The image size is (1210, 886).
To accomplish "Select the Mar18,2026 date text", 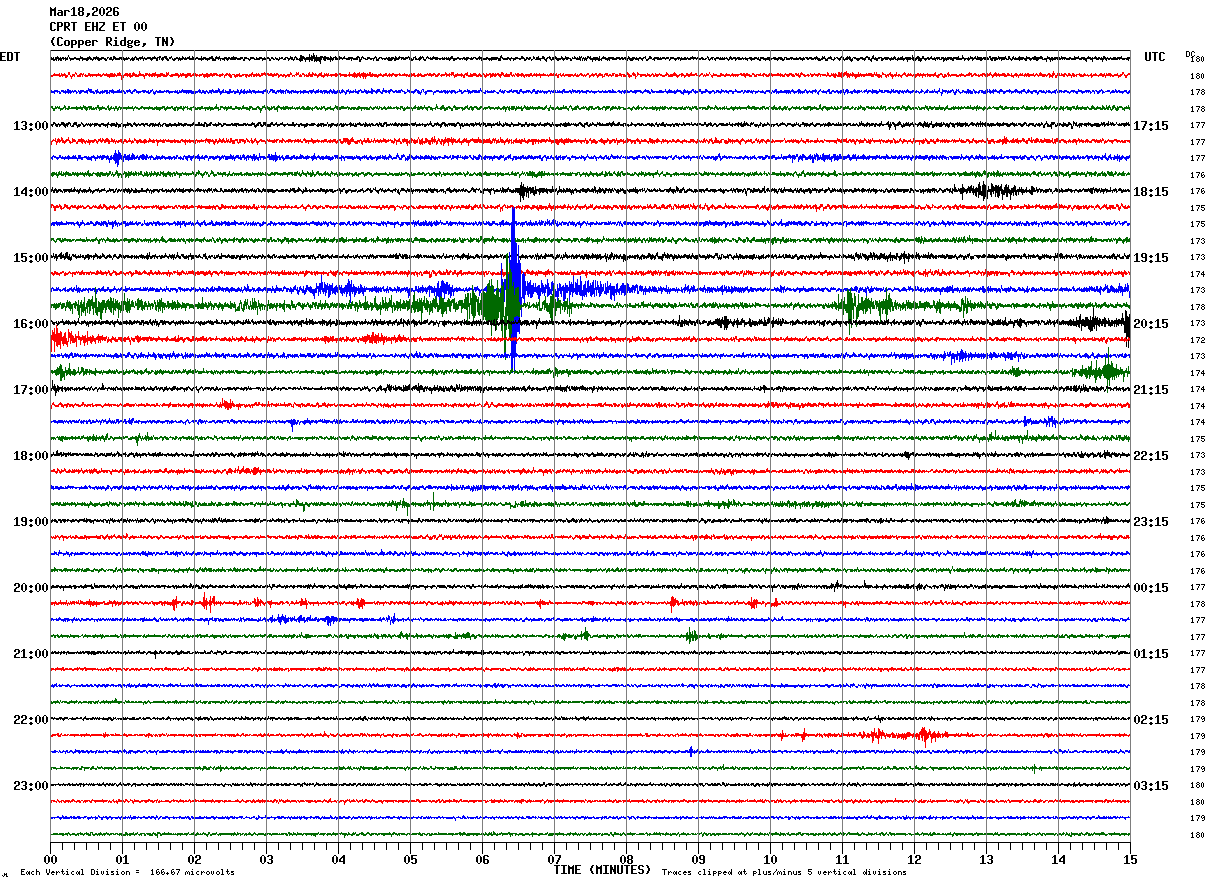I will click(x=84, y=12).
